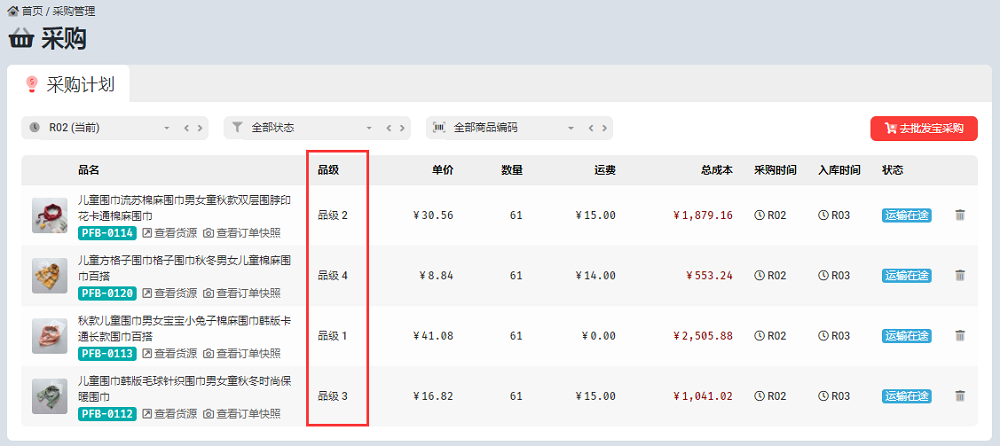Open the 全部商品编码 product code dropdown
This screenshot has height=446, width=1000.
click(505, 128)
